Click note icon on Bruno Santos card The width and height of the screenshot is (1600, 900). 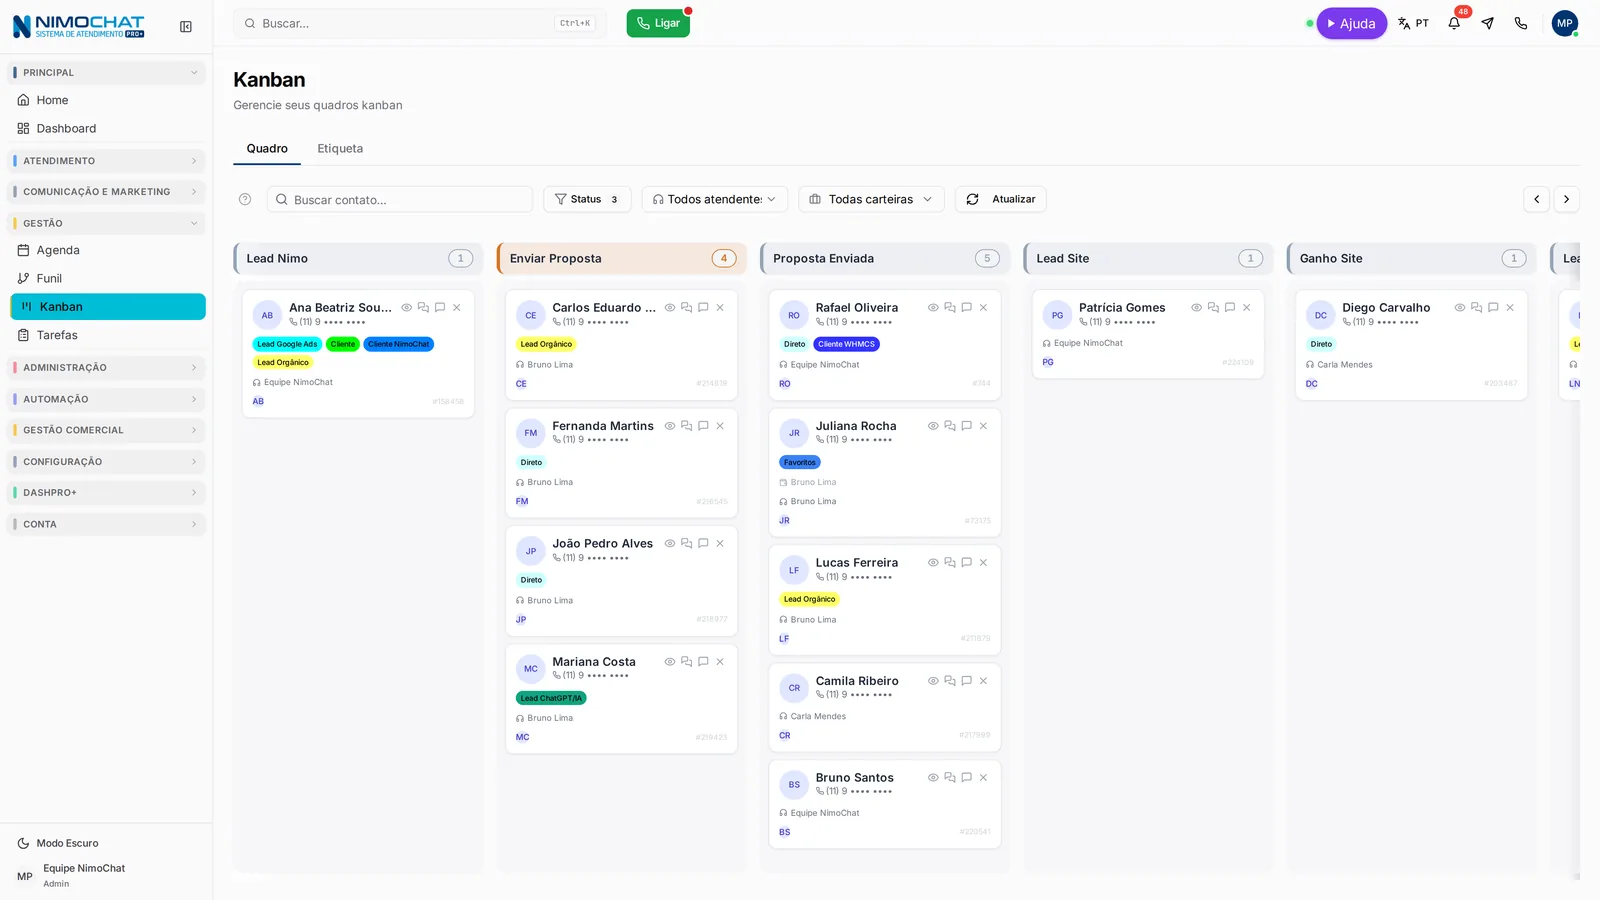[x=966, y=778]
